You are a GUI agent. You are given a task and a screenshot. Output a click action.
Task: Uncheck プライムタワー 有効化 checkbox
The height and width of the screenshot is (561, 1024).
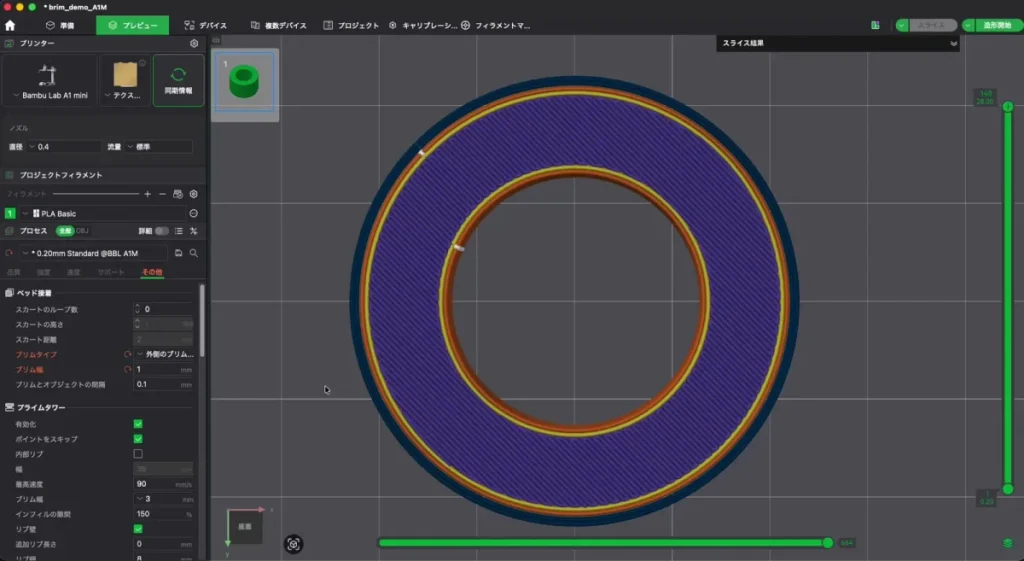[x=138, y=424]
